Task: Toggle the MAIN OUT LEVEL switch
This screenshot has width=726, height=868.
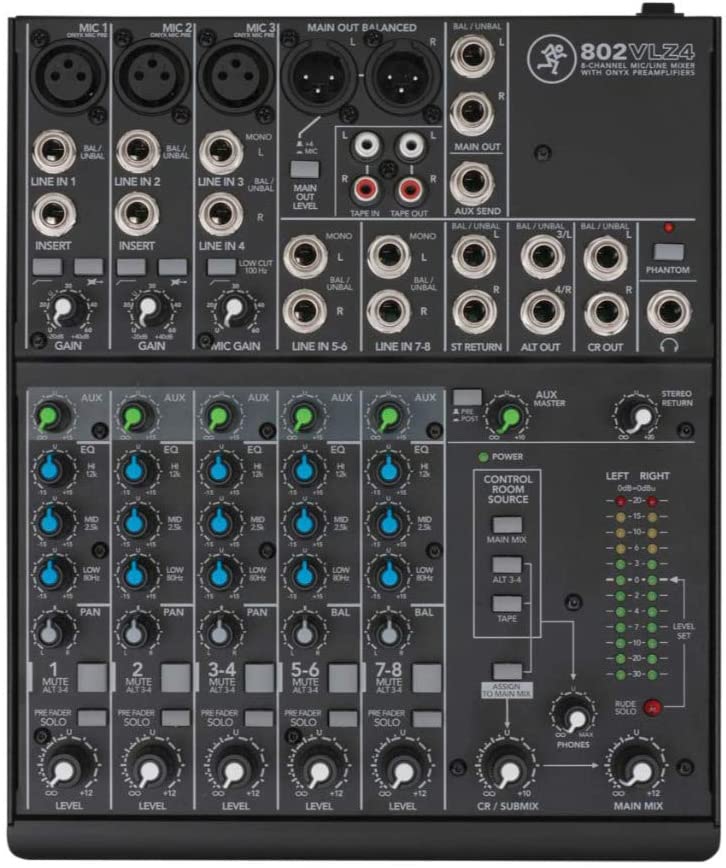Action: click(x=305, y=169)
